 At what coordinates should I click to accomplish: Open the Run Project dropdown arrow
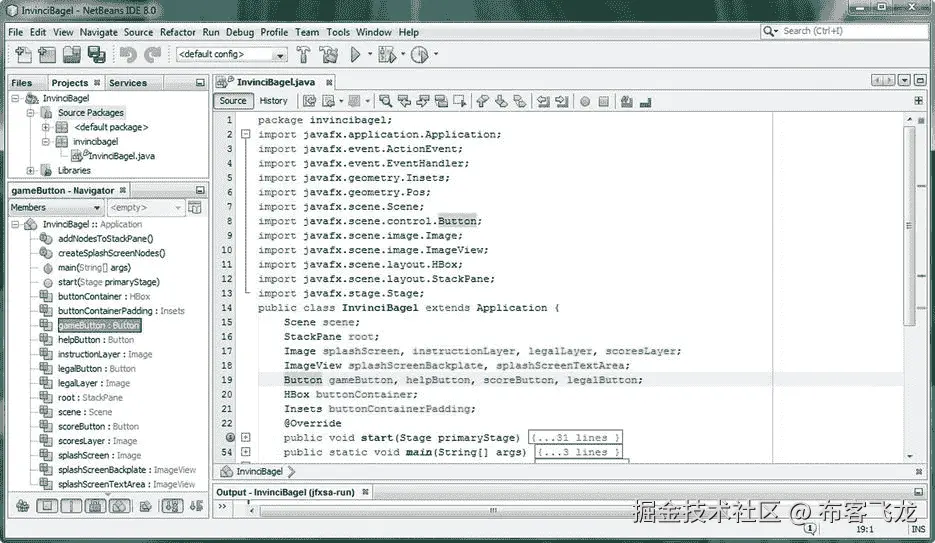[x=370, y=54]
